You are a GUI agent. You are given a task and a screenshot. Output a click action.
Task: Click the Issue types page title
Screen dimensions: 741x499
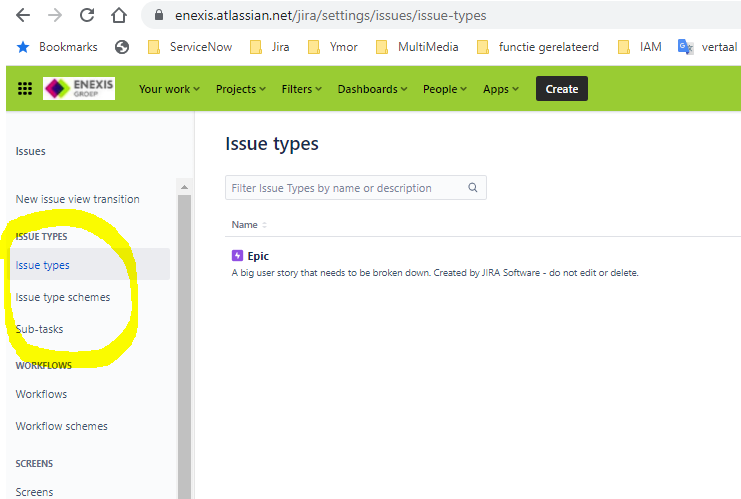(272, 144)
